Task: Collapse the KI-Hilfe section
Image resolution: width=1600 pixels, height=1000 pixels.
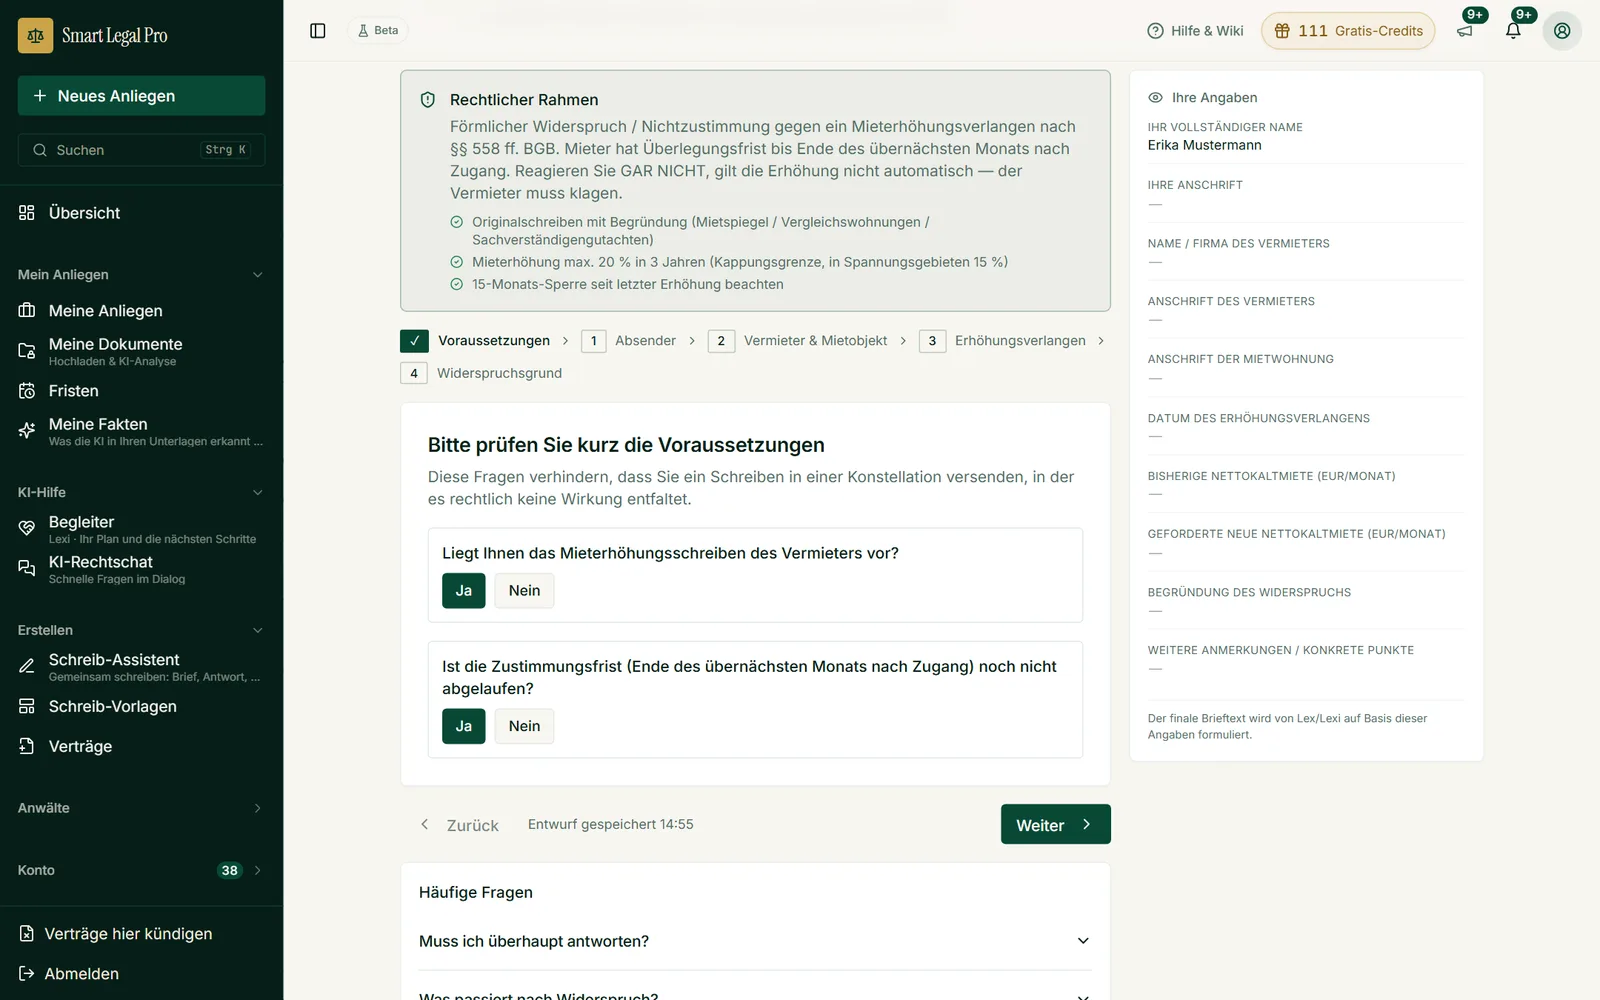Action: (141, 493)
